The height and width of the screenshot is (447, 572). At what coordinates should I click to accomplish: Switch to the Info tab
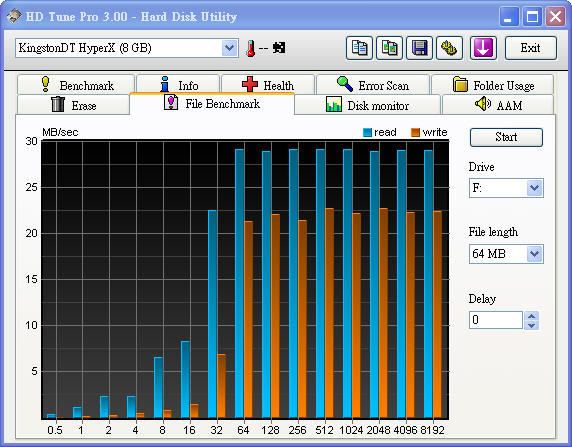click(x=178, y=85)
